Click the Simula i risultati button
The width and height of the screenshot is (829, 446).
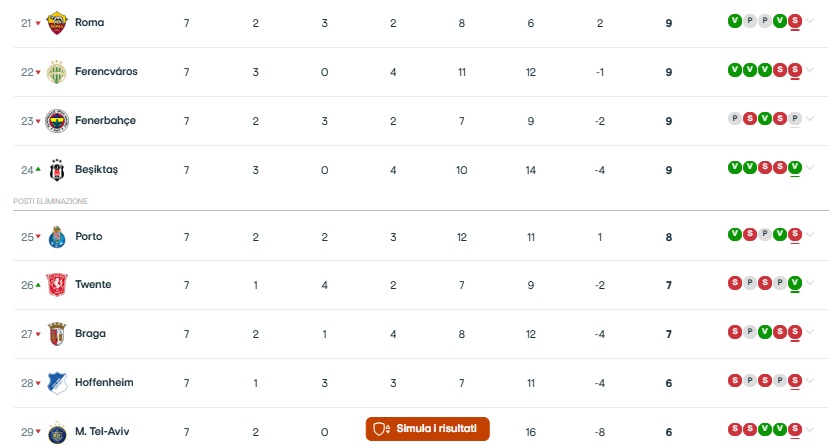click(427, 429)
